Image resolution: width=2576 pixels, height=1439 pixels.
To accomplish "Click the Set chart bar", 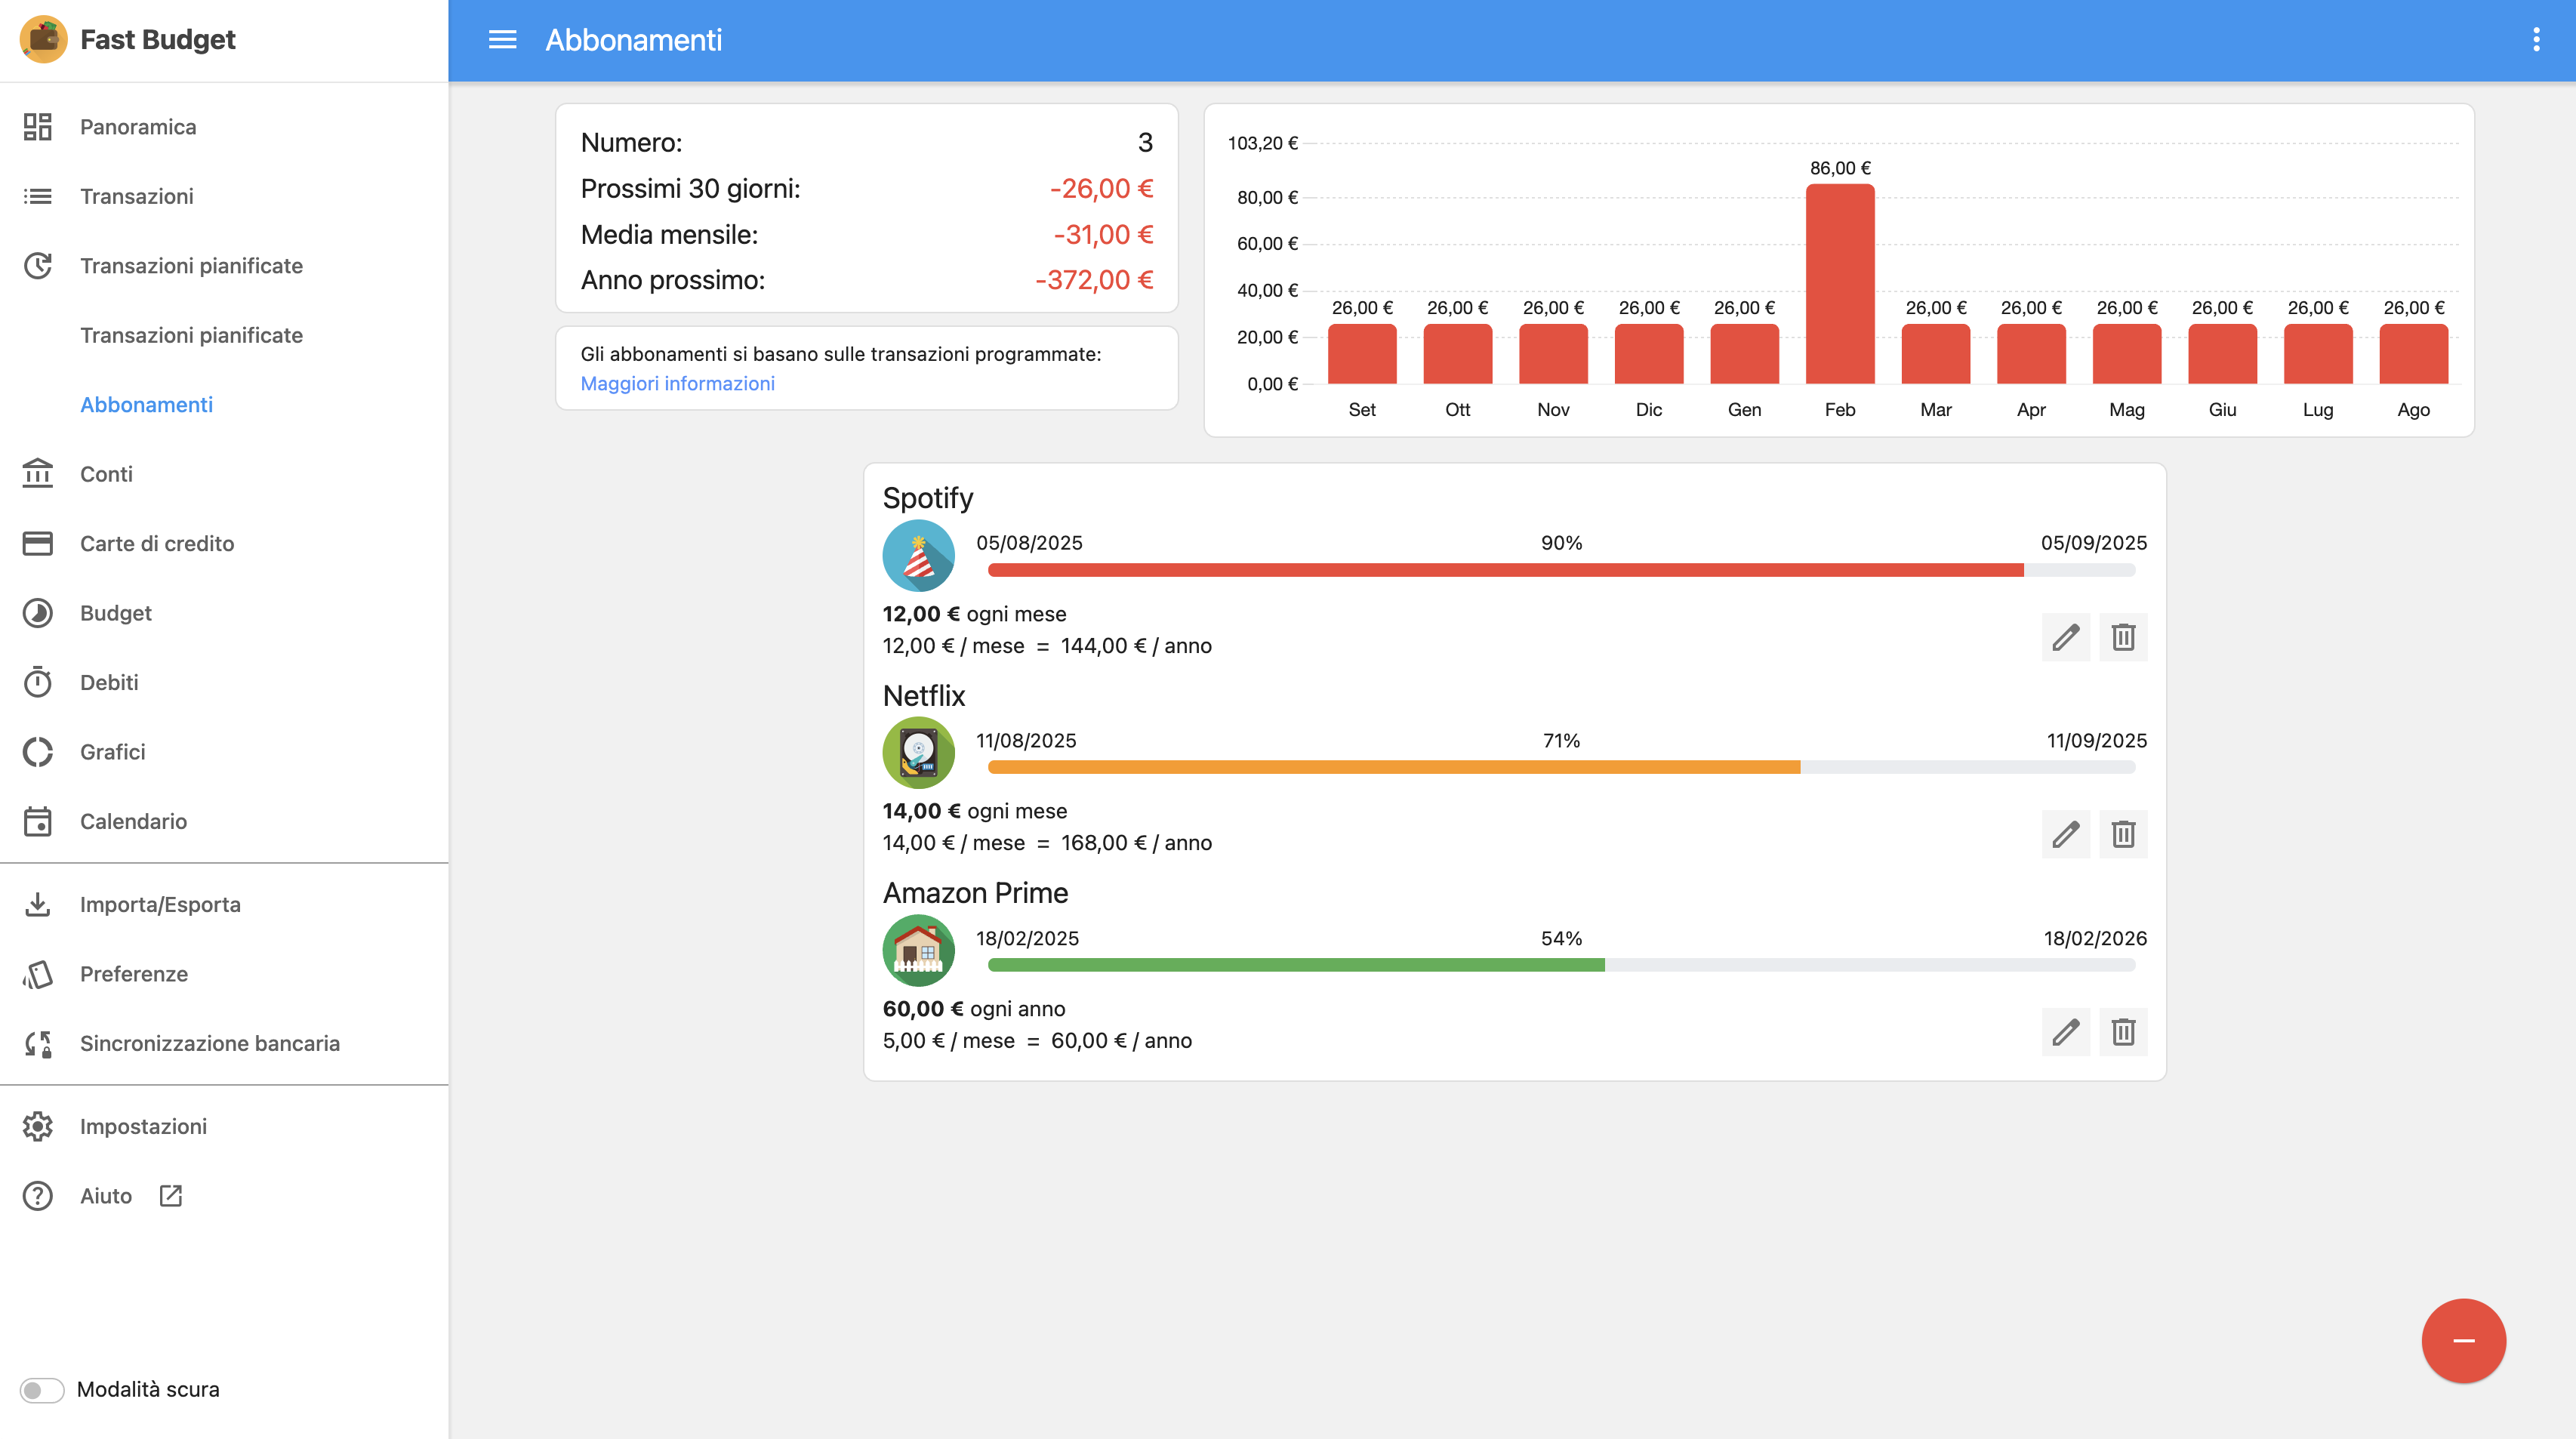I will 1362,354.
